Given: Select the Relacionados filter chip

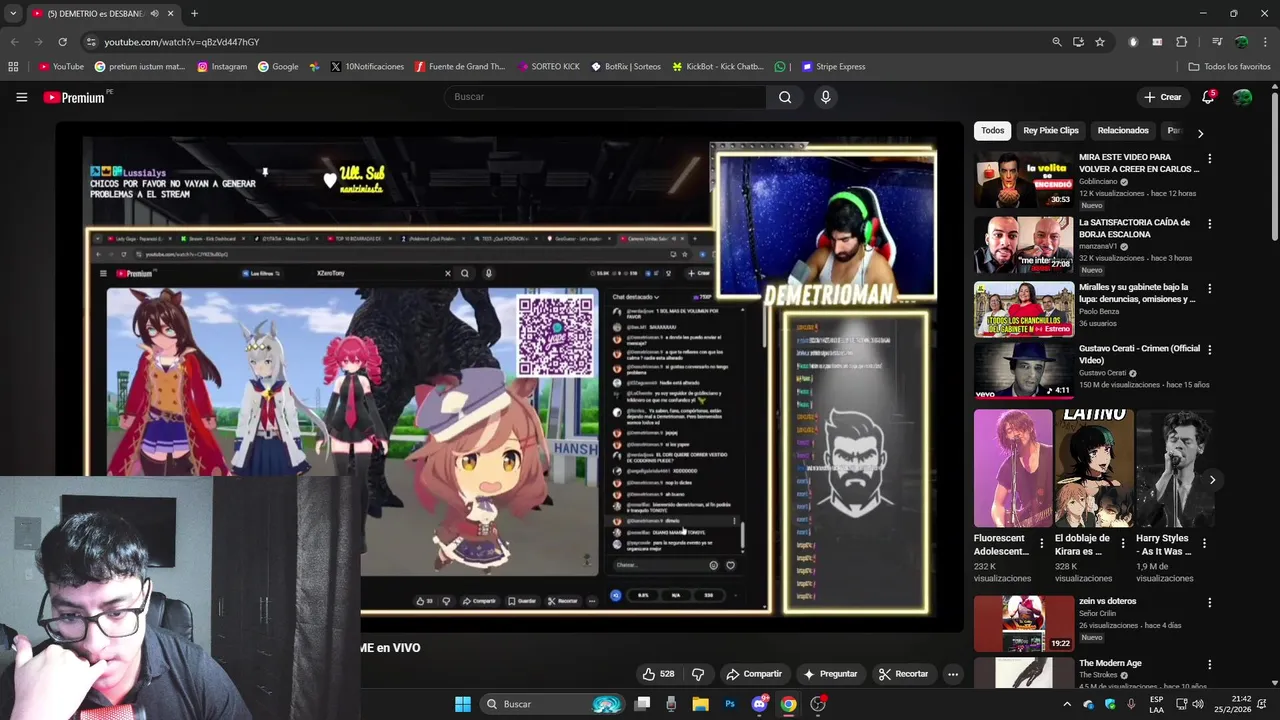Looking at the screenshot, I should [x=1123, y=130].
